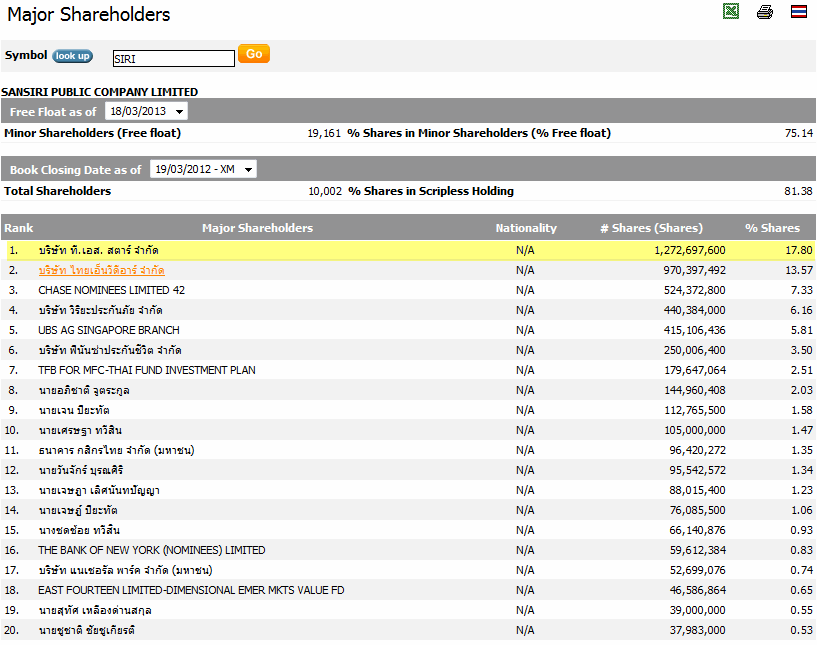The width and height of the screenshot is (817, 645).
Task: Select EAST FOURTEEN LIMITED-DIMENSIONAL EMER MKTS VALUE FD
Action: (x=191, y=590)
